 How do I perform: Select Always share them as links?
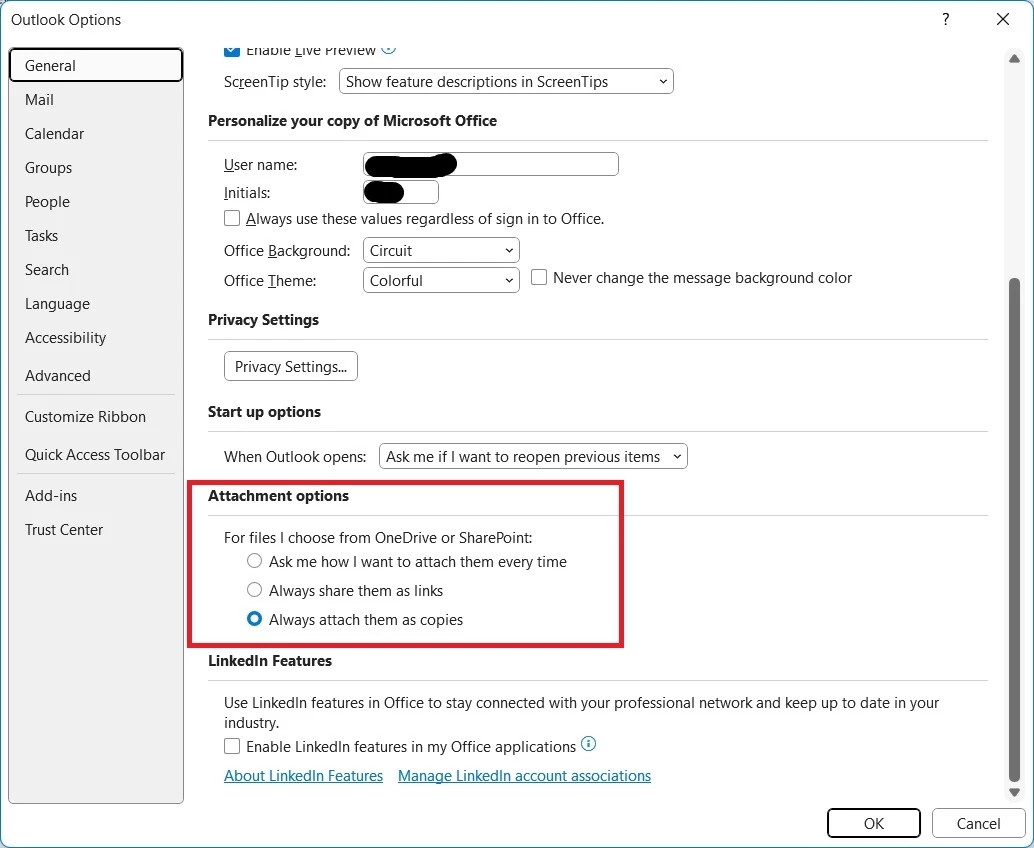click(x=254, y=590)
